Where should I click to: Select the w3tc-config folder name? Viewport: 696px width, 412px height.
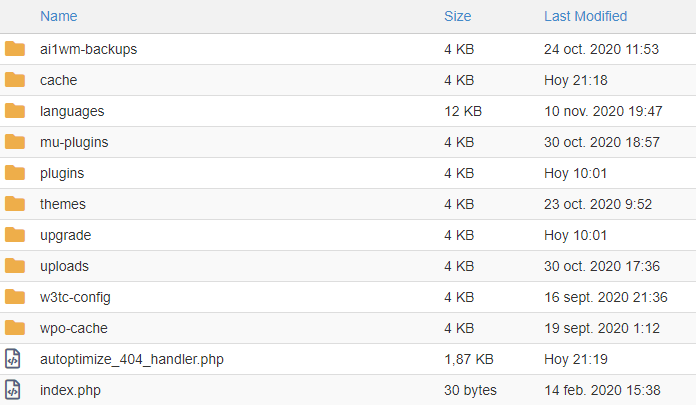[x=75, y=297]
